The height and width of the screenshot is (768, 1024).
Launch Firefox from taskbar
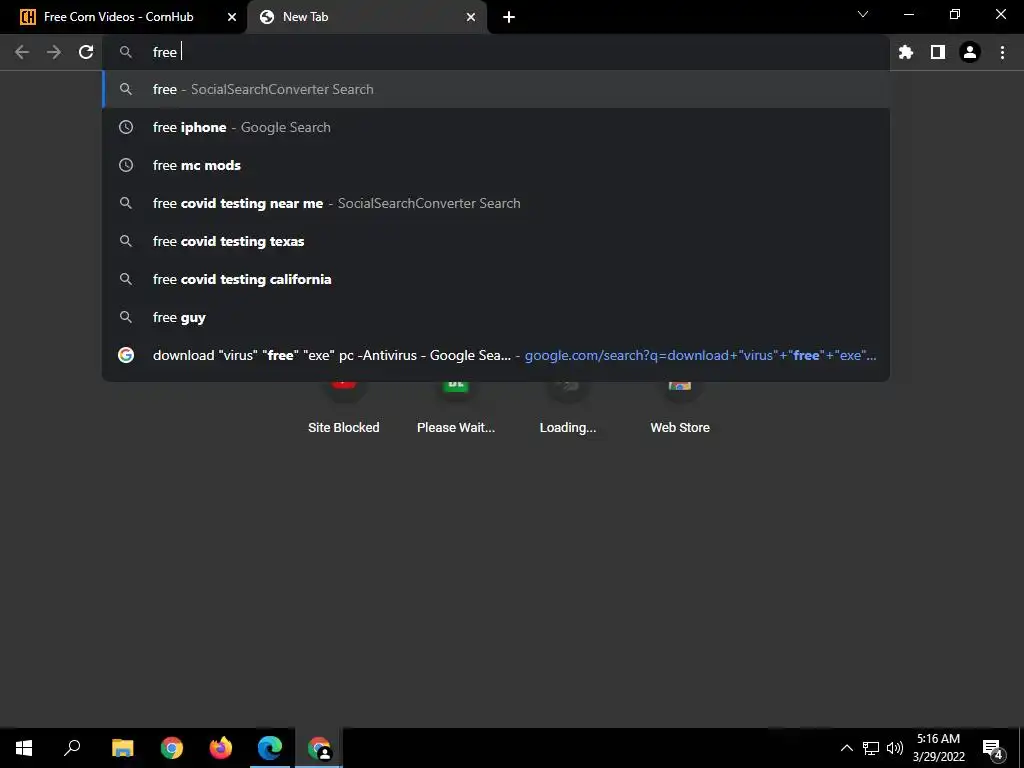pyautogui.click(x=221, y=748)
